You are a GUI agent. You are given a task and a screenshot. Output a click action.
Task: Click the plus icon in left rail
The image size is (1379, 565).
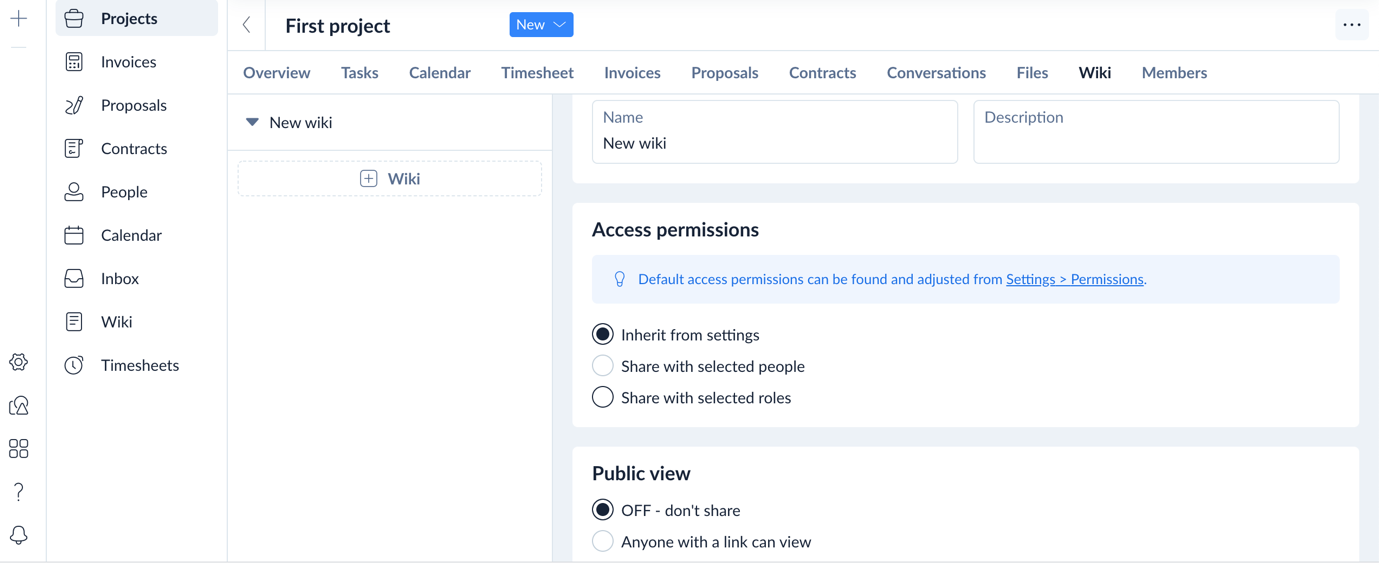click(x=19, y=18)
